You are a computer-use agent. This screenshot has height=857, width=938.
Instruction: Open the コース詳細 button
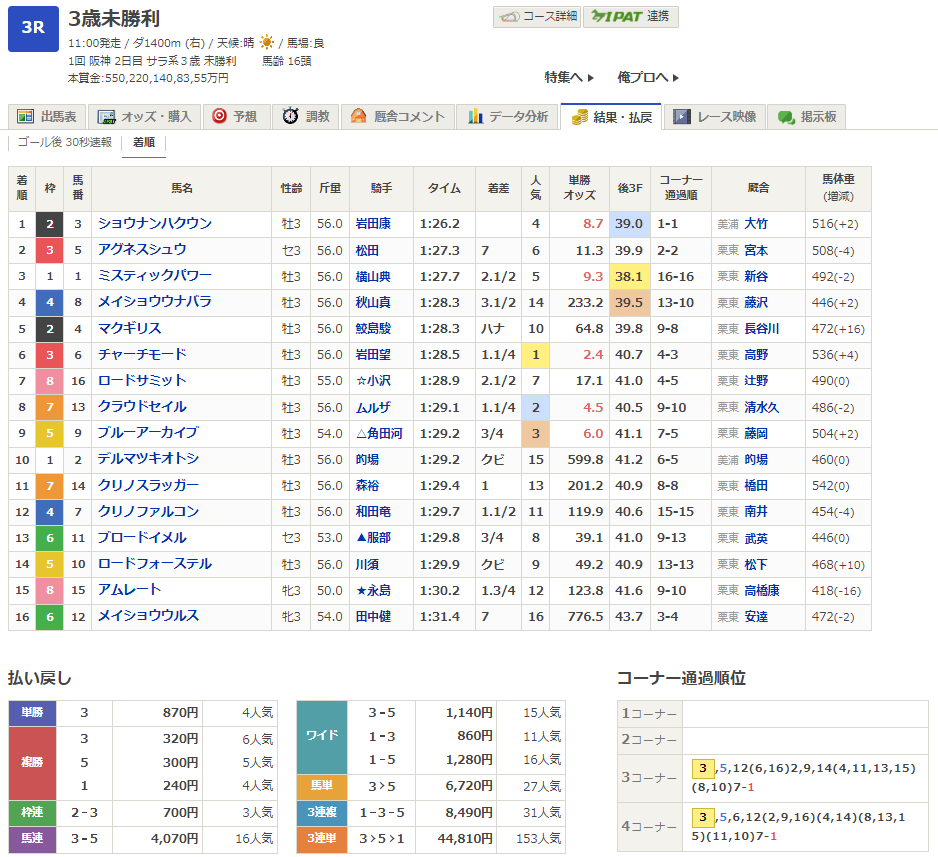coord(536,17)
